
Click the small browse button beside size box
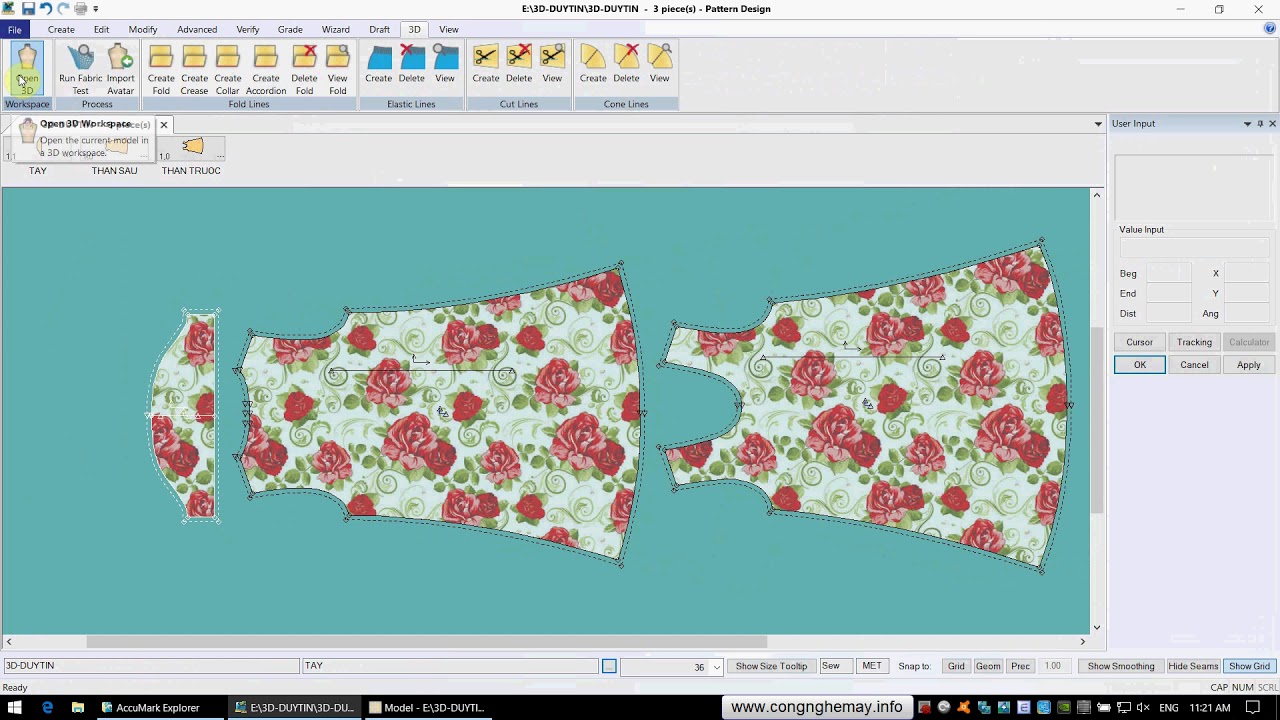[609, 666]
